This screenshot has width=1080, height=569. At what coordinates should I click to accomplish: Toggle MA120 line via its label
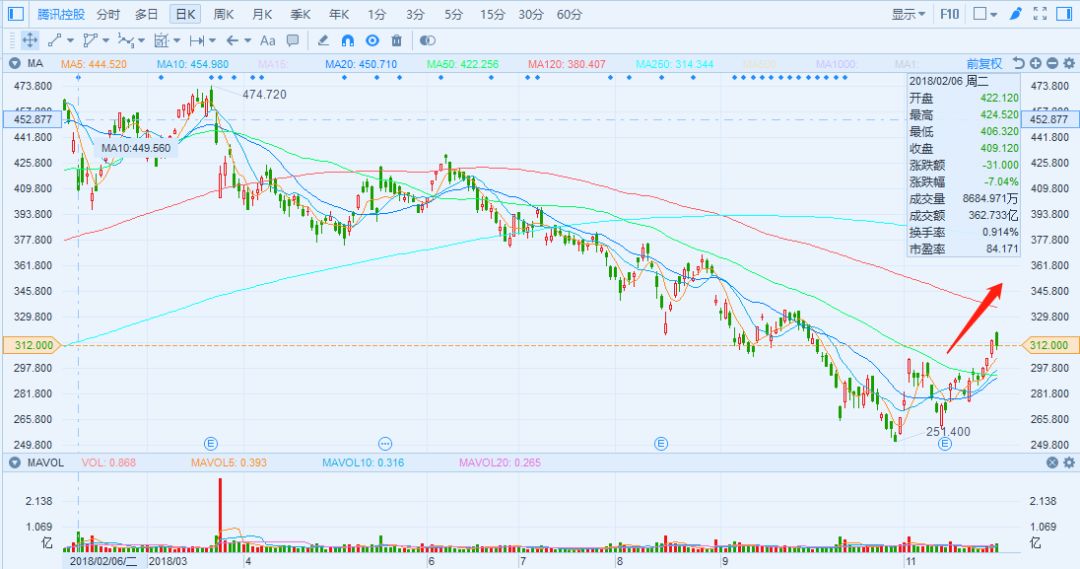coord(567,64)
